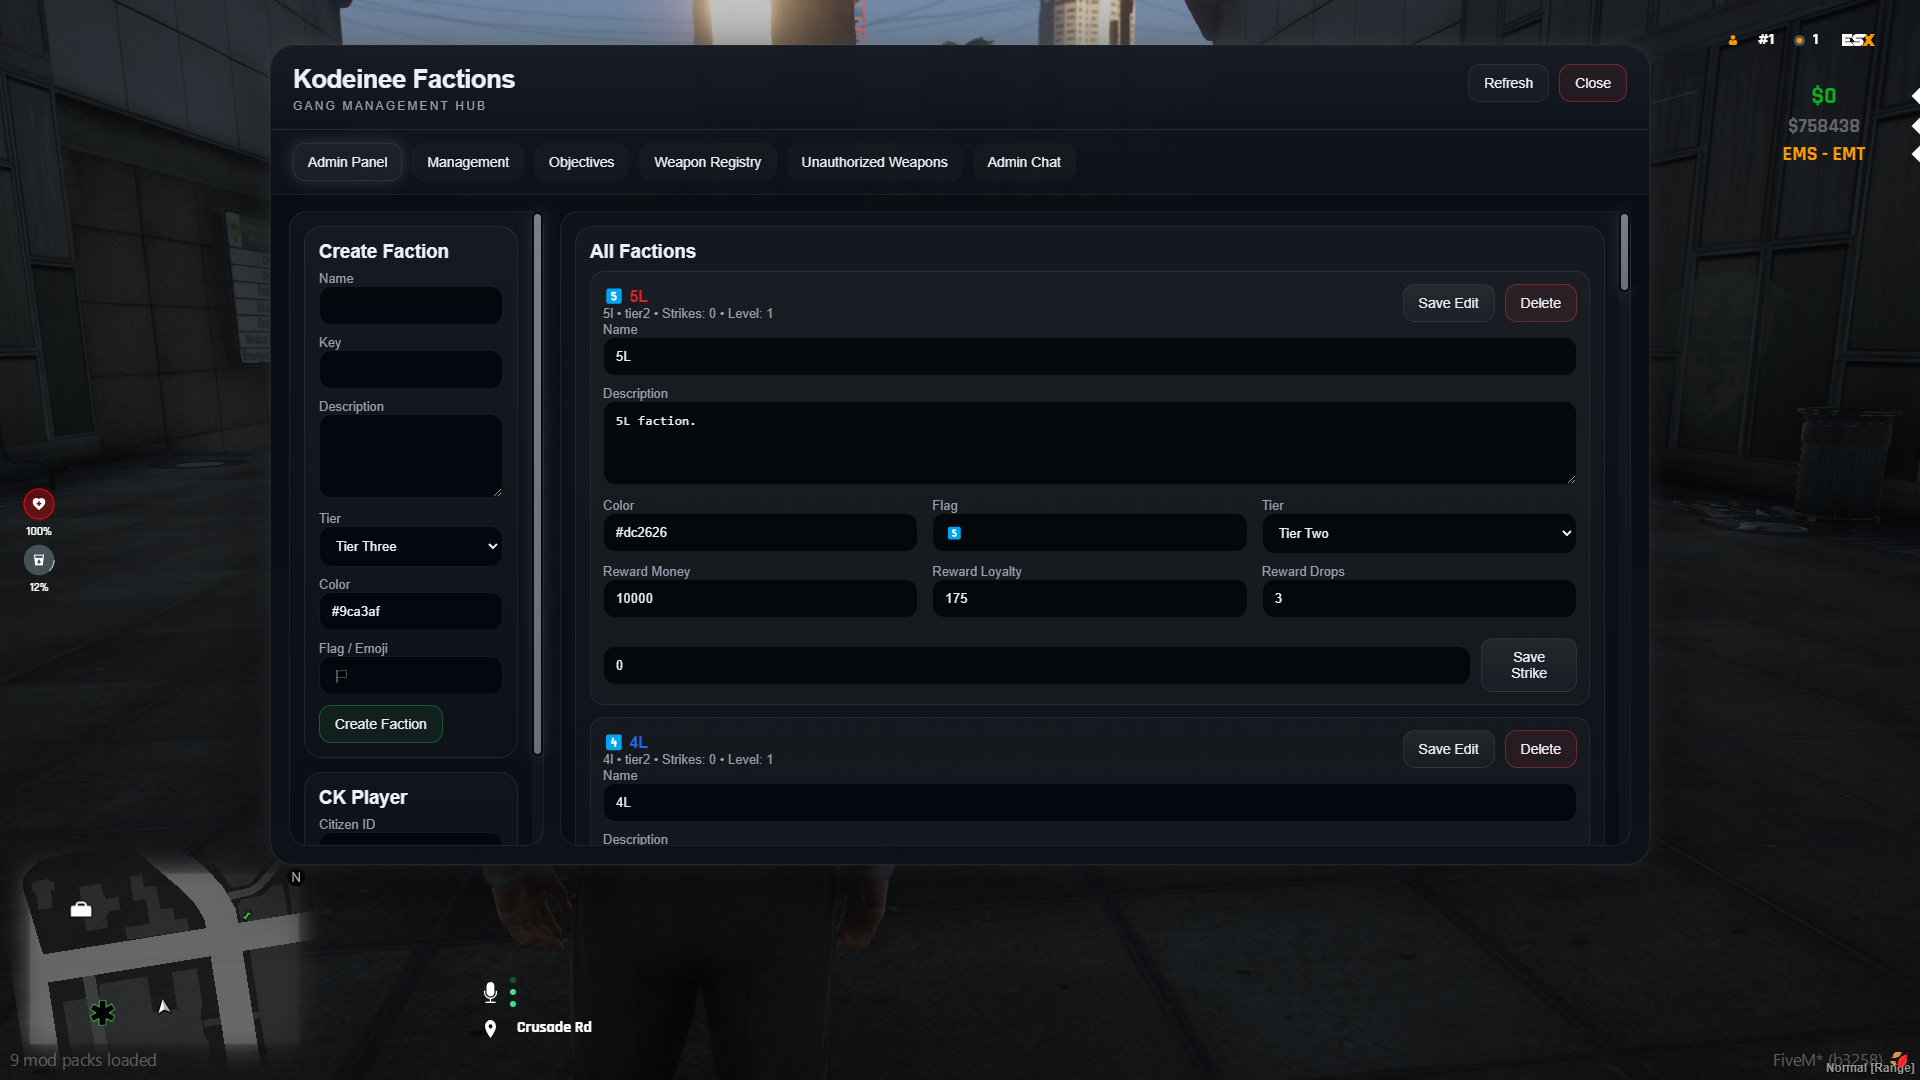Click Save Strike for the 5L faction
Viewport: 1920px width, 1080px height.
[1528, 665]
